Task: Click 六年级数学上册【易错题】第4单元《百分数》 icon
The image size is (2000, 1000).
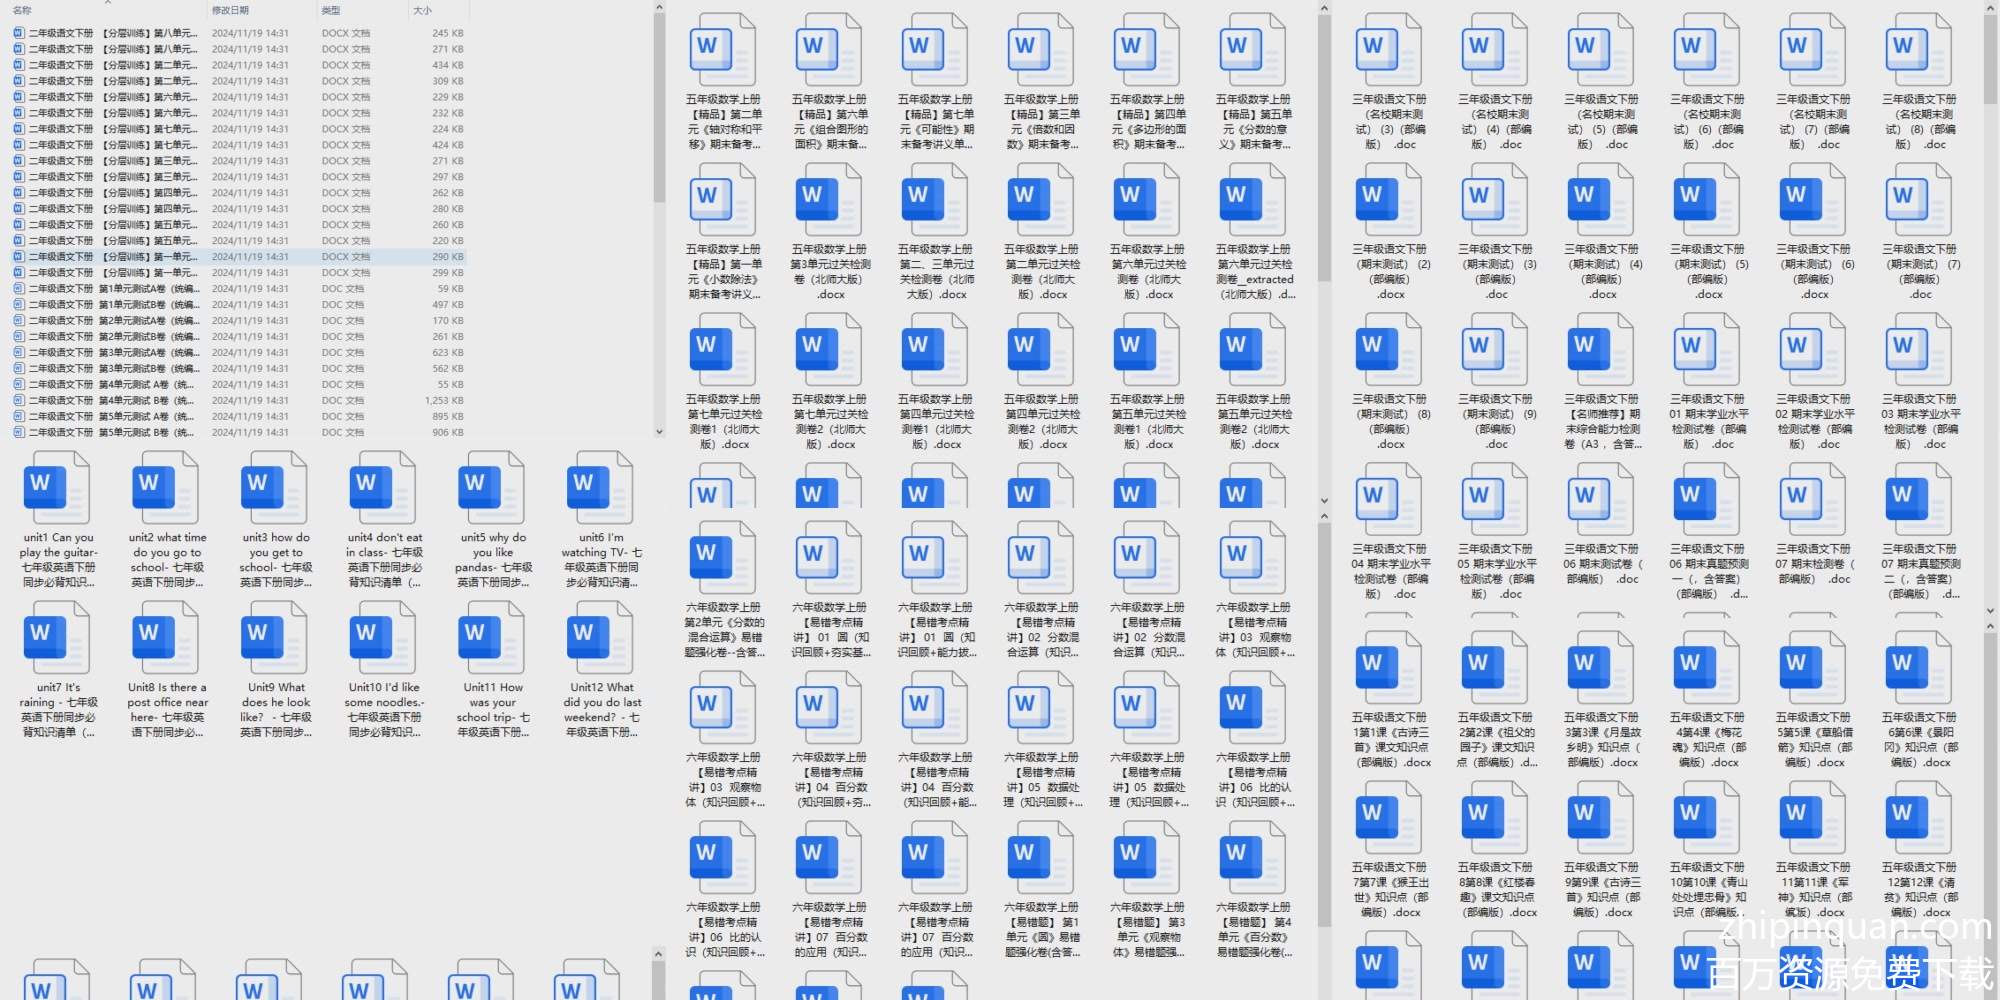Action: coord(1254,857)
